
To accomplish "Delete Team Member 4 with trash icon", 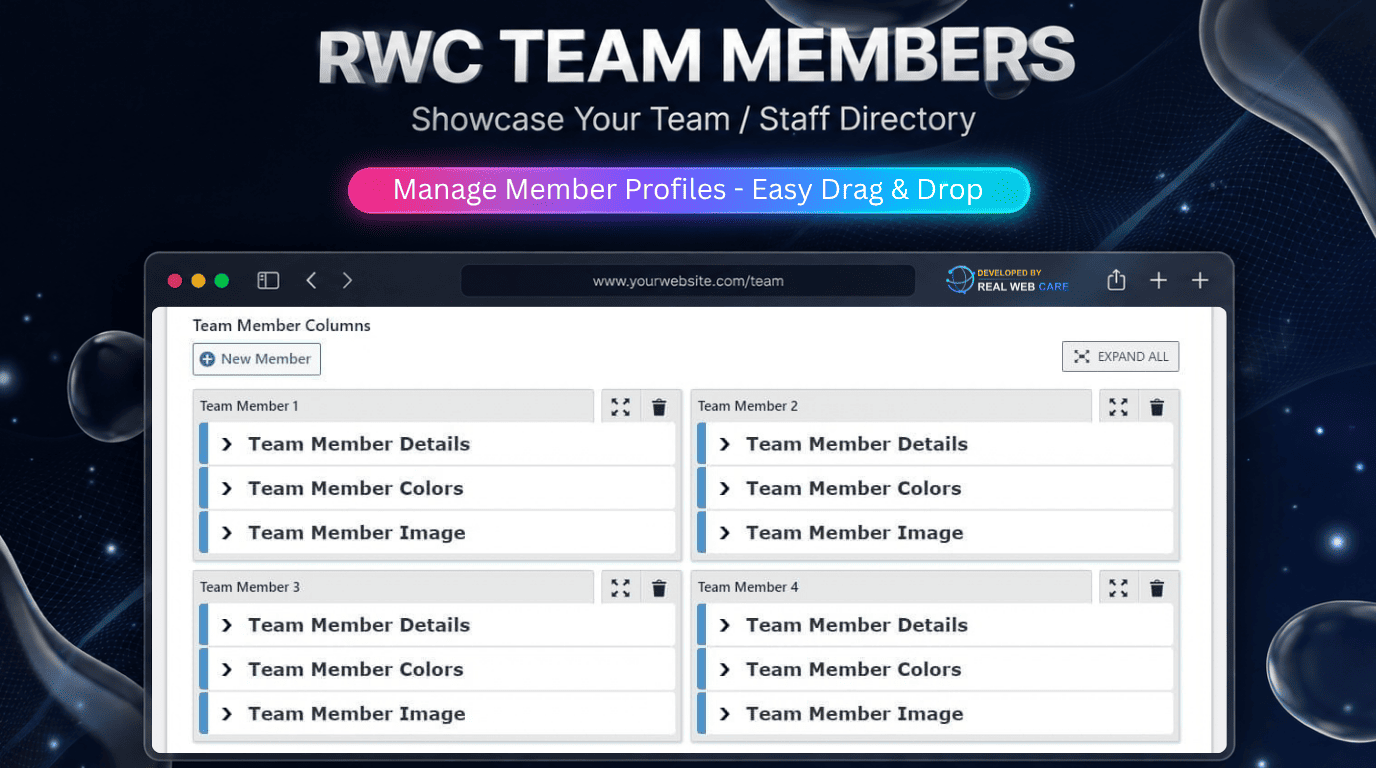I will (1157, 587).
